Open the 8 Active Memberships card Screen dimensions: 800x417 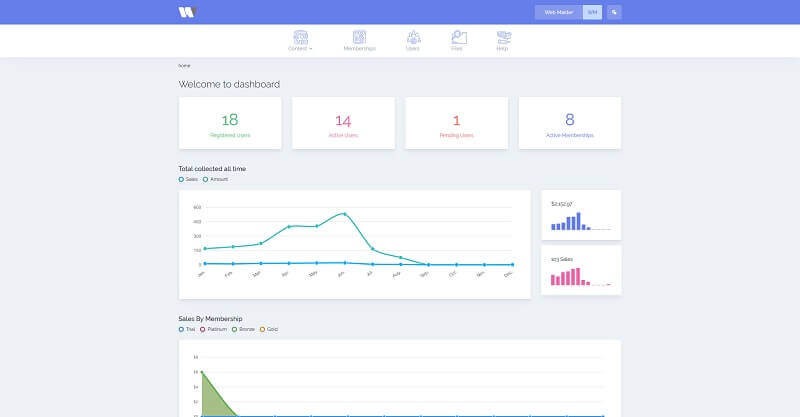click(570, 123)
